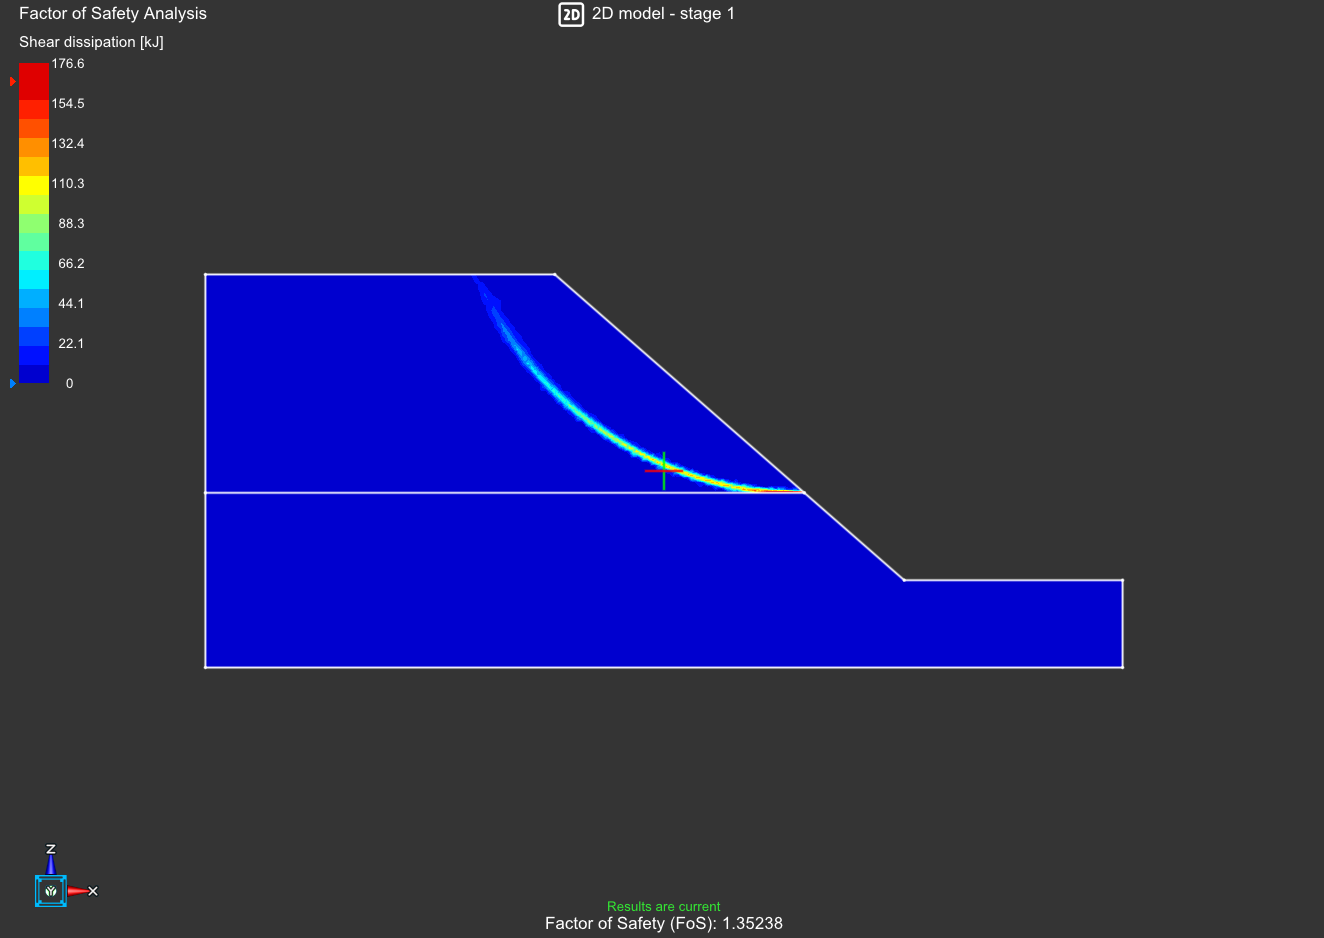This screenshot has width=1324, height=938.
Task: Click the blue minimum marker beside the legend
Action: pyautogui.click(x=13, y=382)
